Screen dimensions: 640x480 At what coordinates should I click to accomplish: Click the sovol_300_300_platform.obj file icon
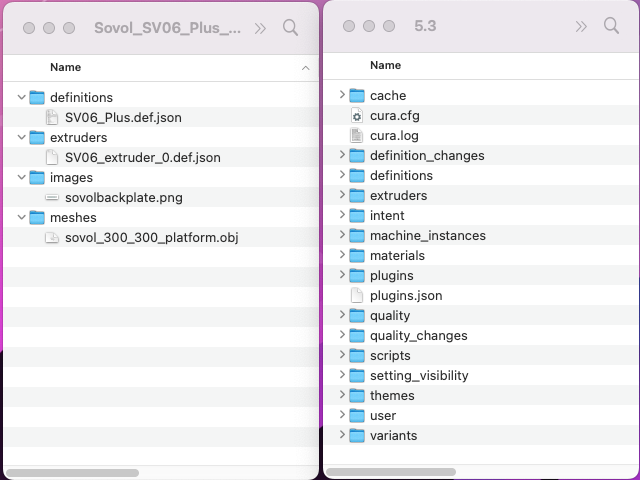coord(51,238)
